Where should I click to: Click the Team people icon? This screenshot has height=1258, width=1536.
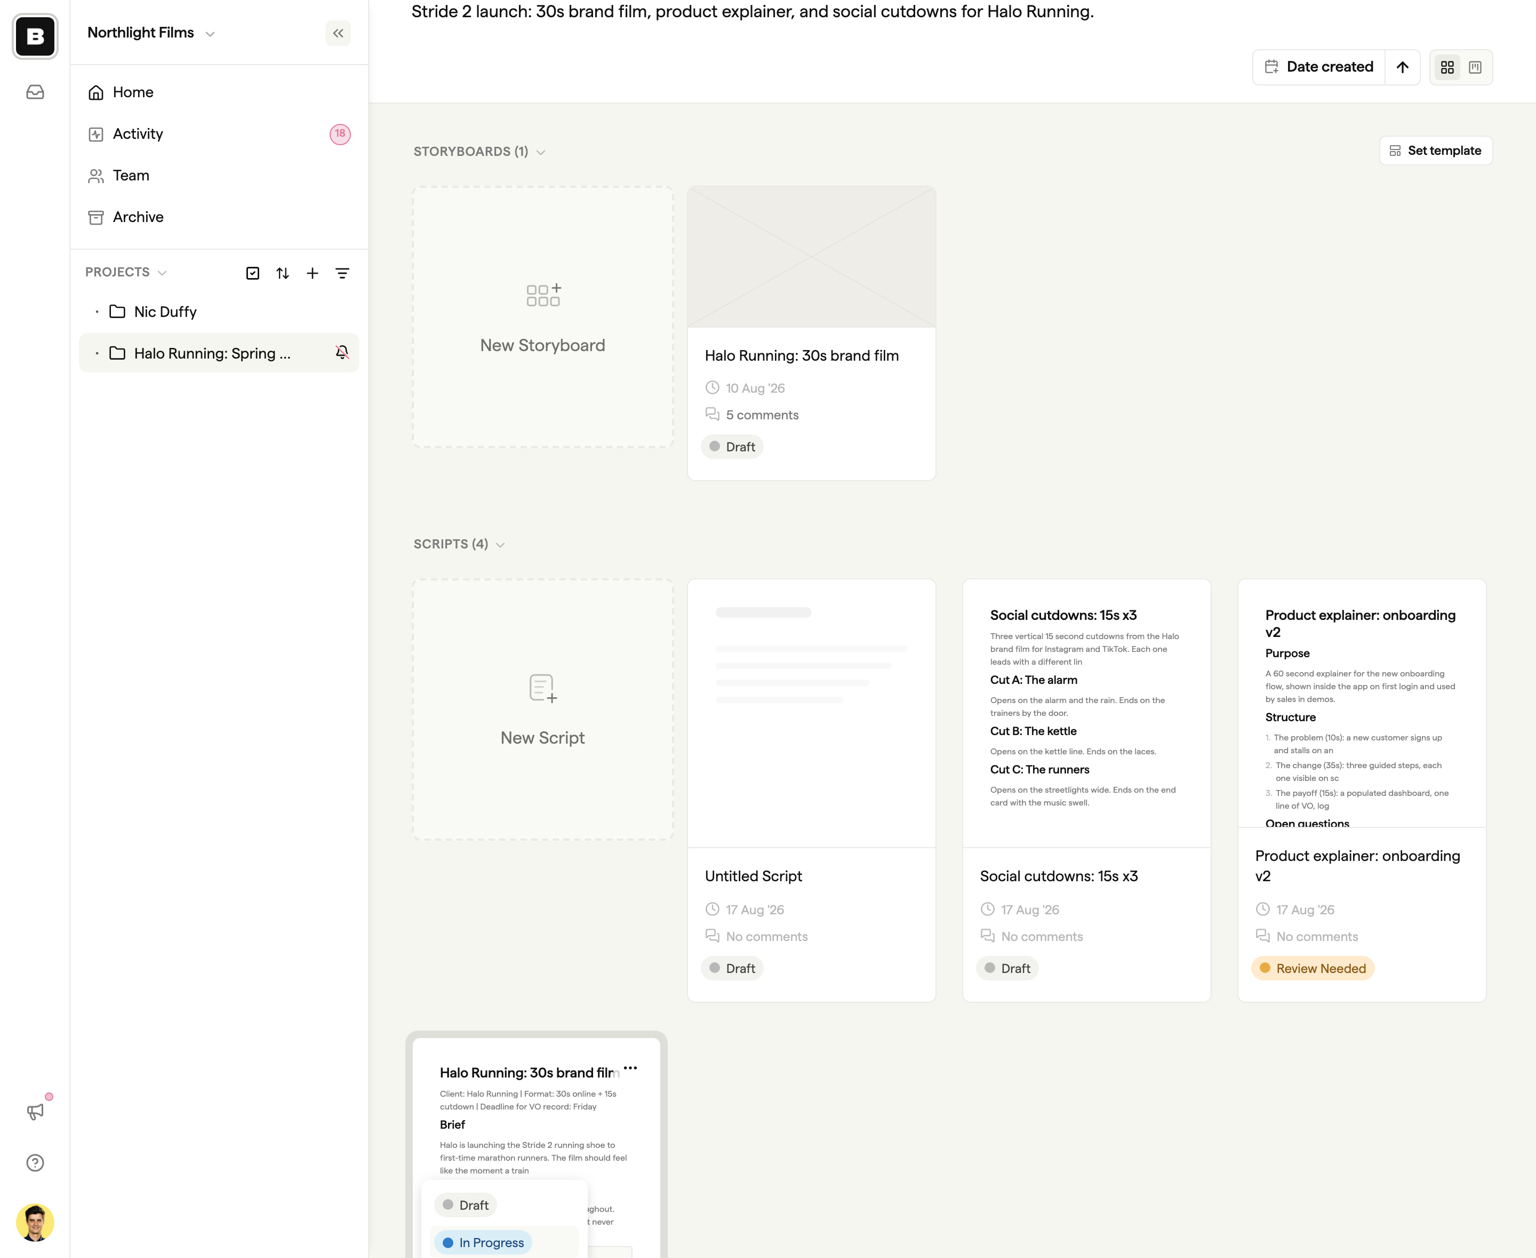pos(96,175)
